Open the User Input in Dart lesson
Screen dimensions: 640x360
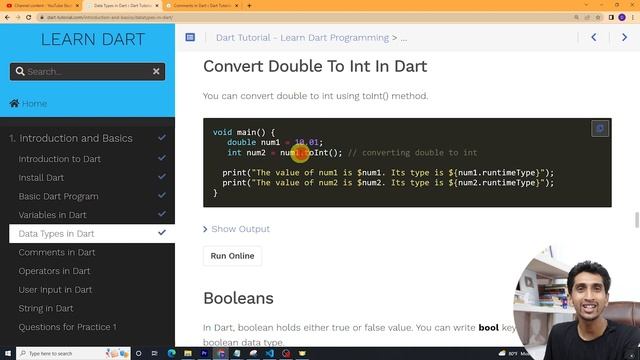(x=55, y=290)
